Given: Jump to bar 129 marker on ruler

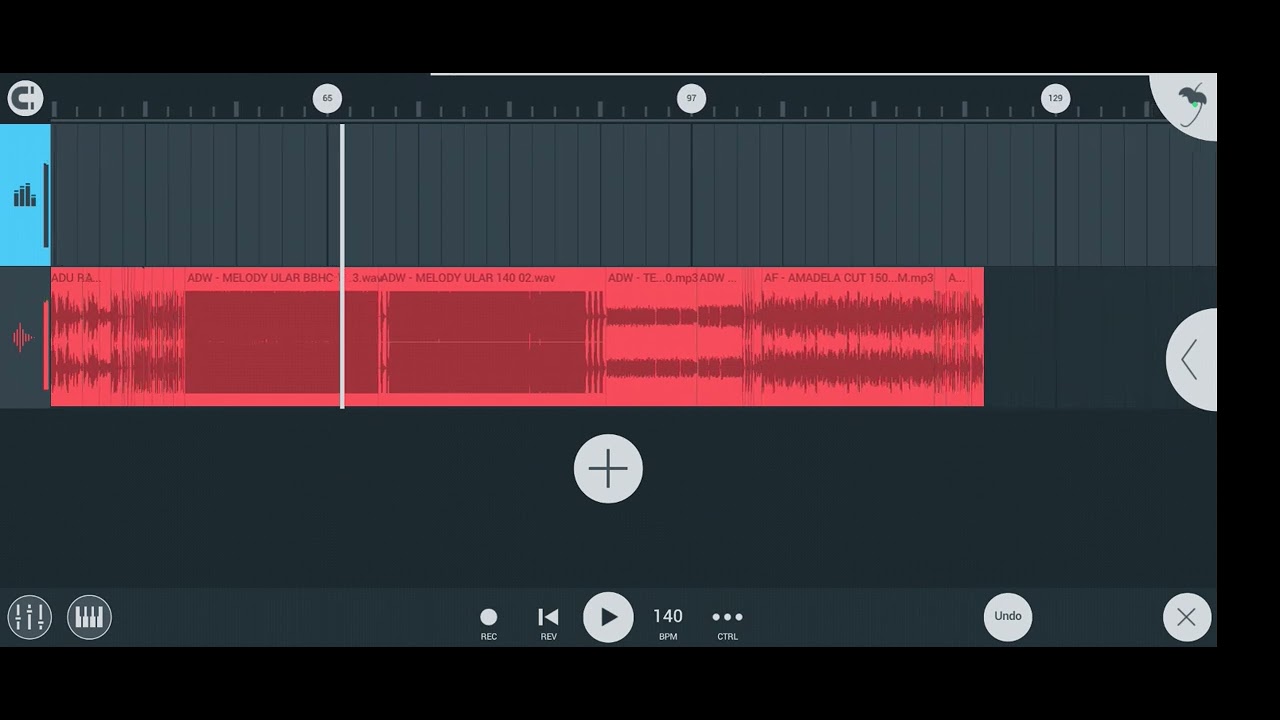Looking at the screenshot, I should coord(1055,98).
